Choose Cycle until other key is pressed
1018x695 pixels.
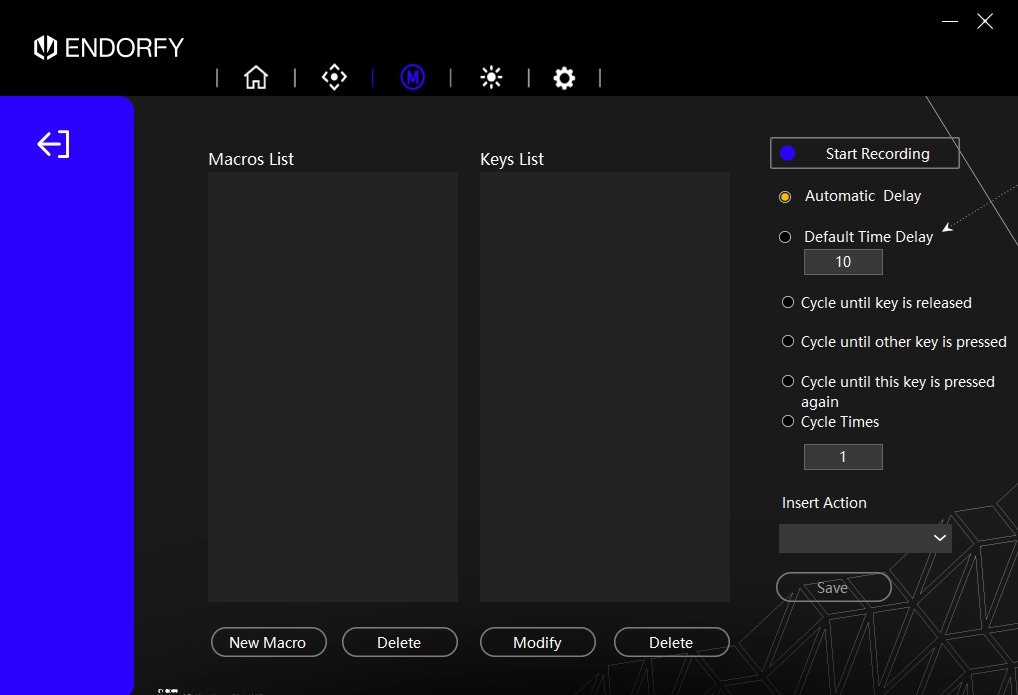pos(788,341)
